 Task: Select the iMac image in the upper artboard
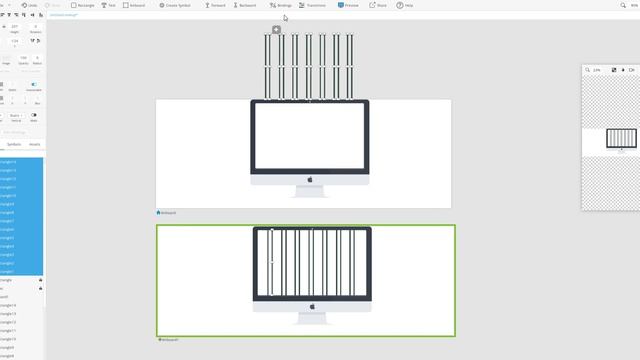tap(310, 149)
